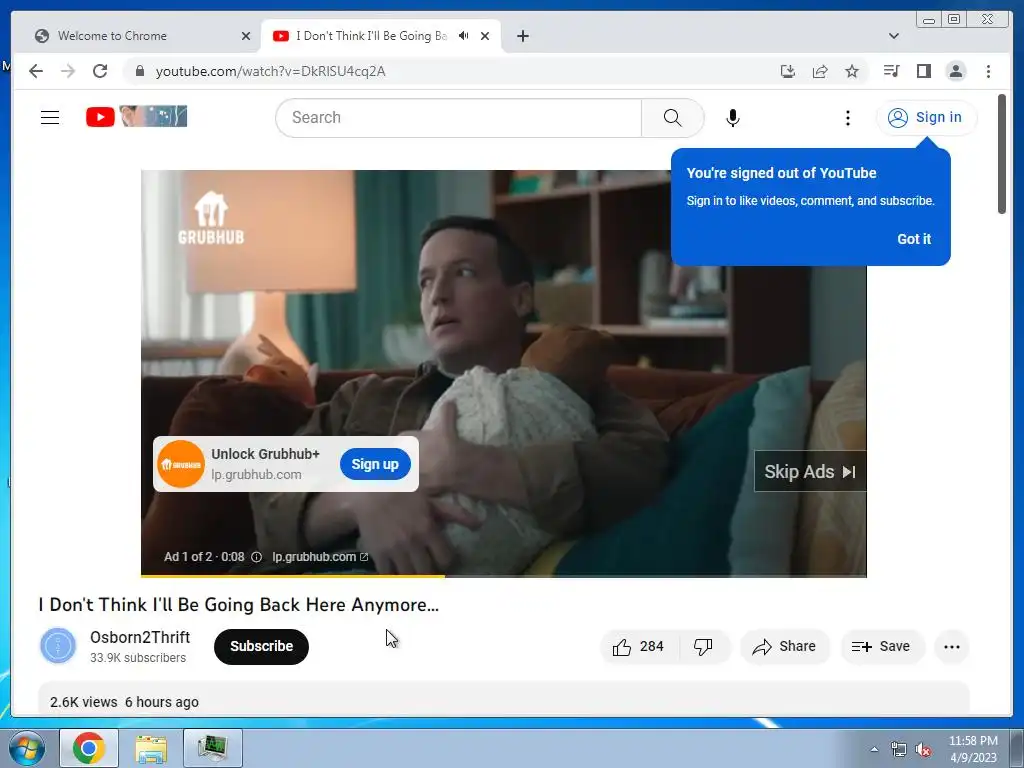The width and height of the screenshot is (1024, 768).
Task: Click the video title text
Action: 239,605
